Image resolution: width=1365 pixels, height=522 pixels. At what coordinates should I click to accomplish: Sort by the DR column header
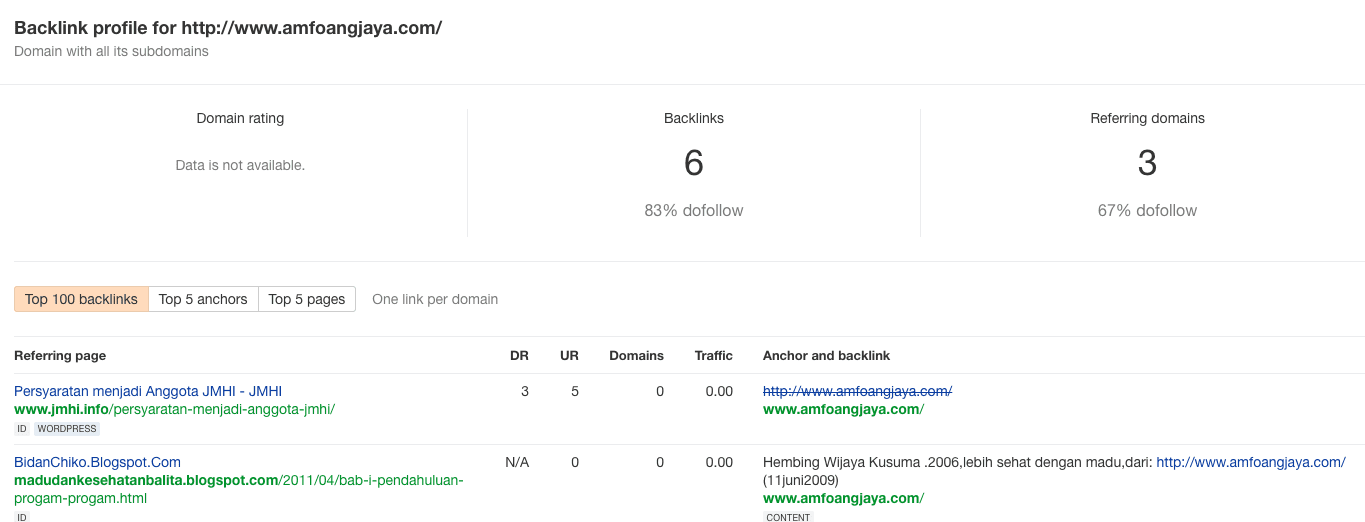(x=519, y=356)
